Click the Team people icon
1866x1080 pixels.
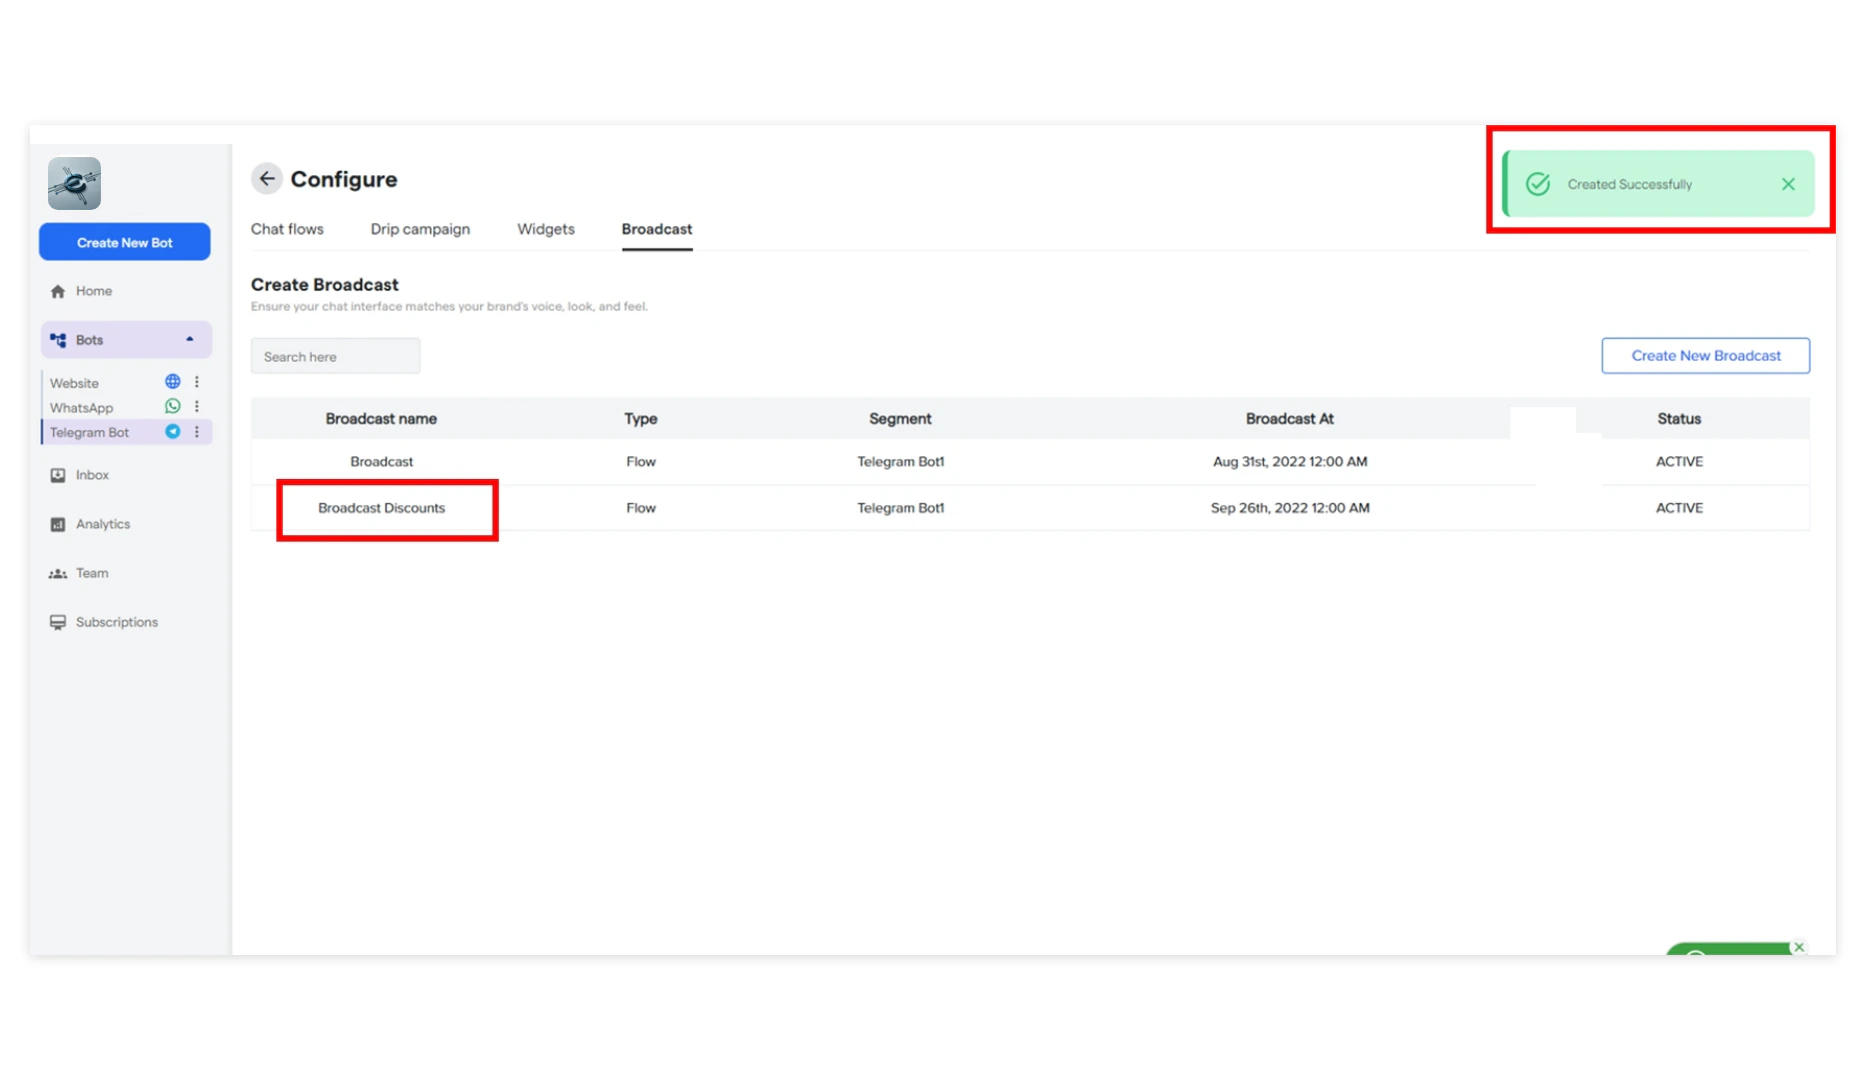58,573
